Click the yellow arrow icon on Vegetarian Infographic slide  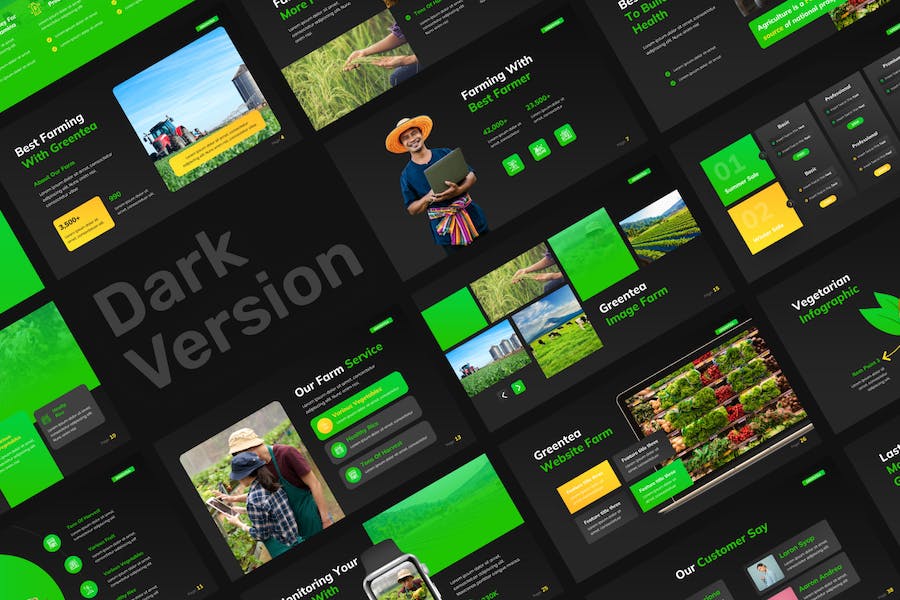890,352
